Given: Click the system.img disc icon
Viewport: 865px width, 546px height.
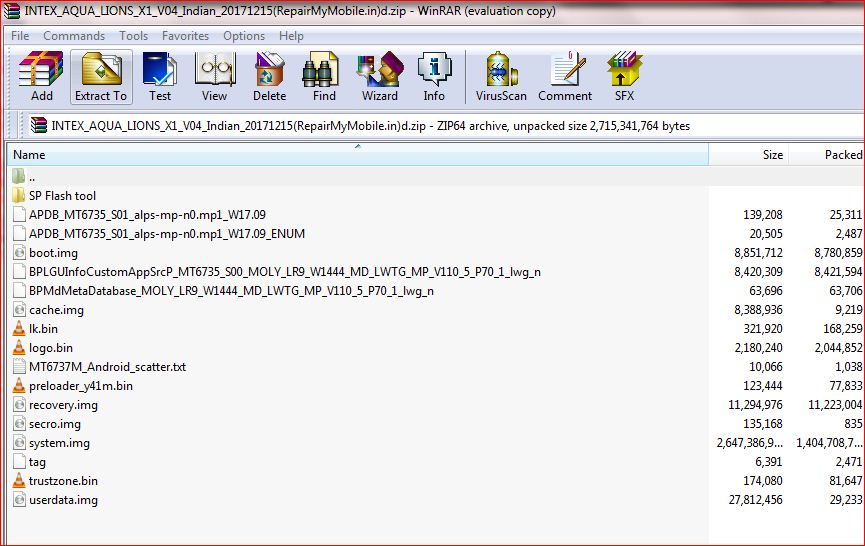Looking at the screenshot, I should click(x=19, y=442).
